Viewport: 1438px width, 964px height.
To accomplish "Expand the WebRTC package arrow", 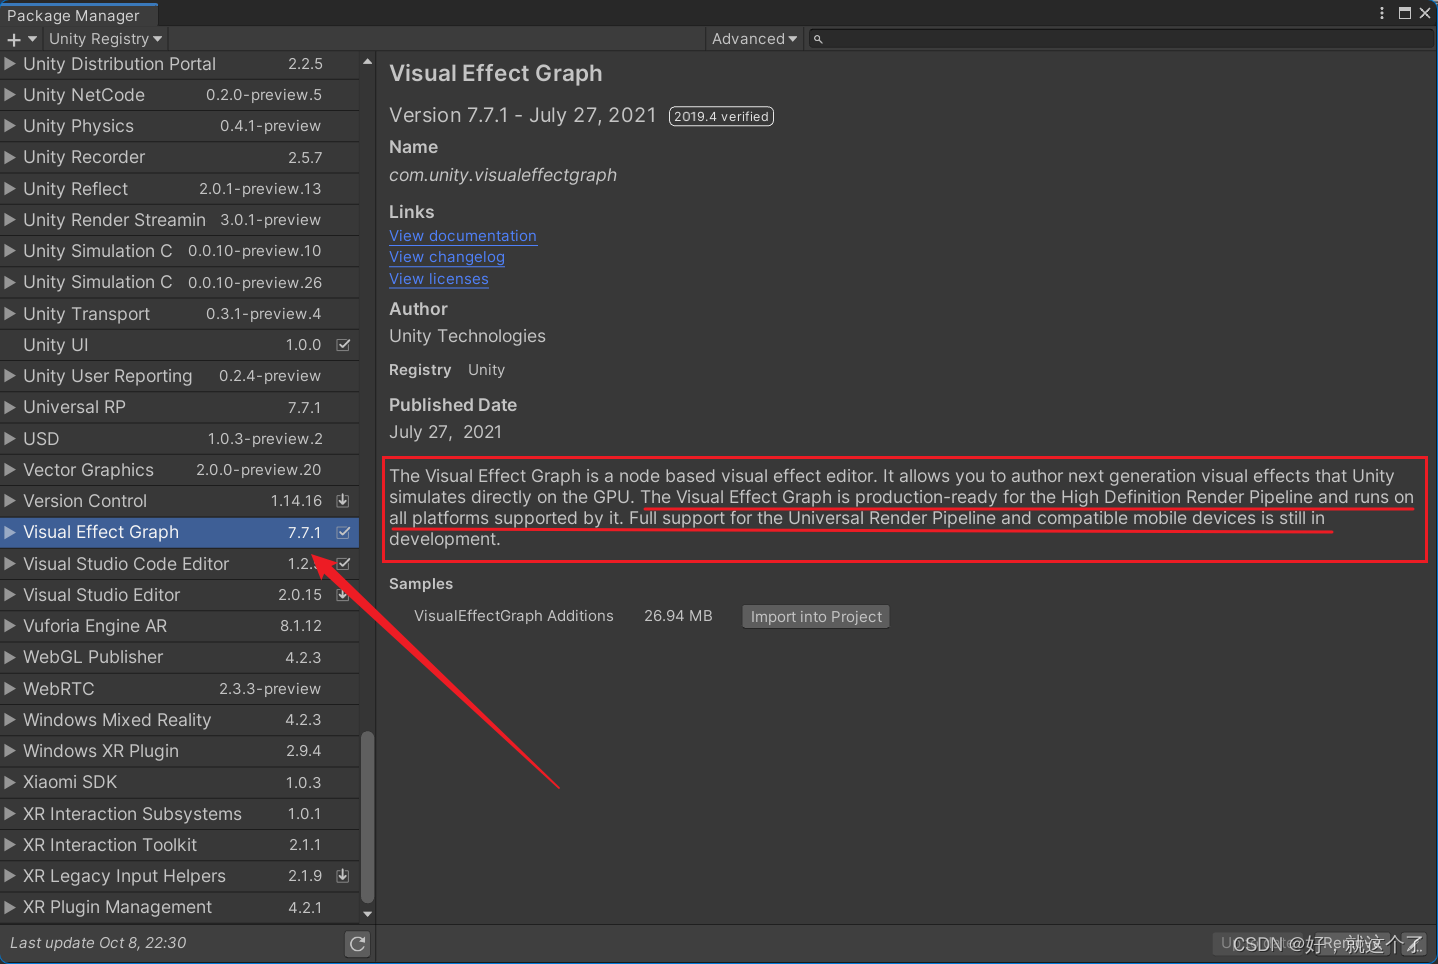I will pyautogui.click(x=10, y=689).
